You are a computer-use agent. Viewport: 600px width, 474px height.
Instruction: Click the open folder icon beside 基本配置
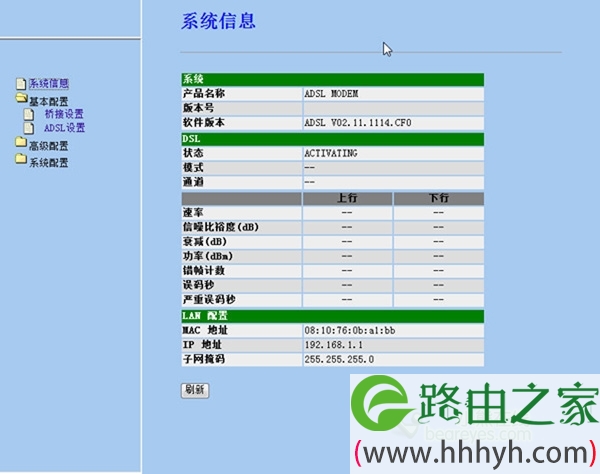[x=21, y=98]
